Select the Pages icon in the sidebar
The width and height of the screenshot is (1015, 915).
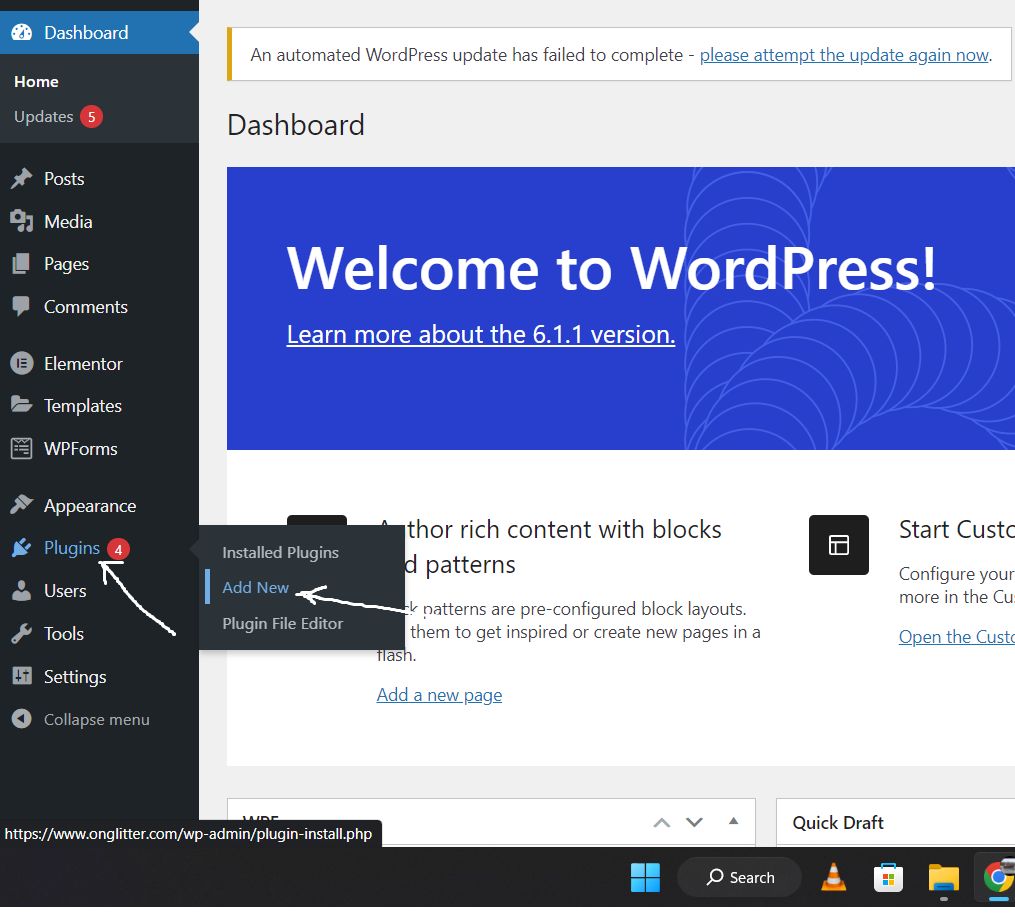[x=21, y=264]
